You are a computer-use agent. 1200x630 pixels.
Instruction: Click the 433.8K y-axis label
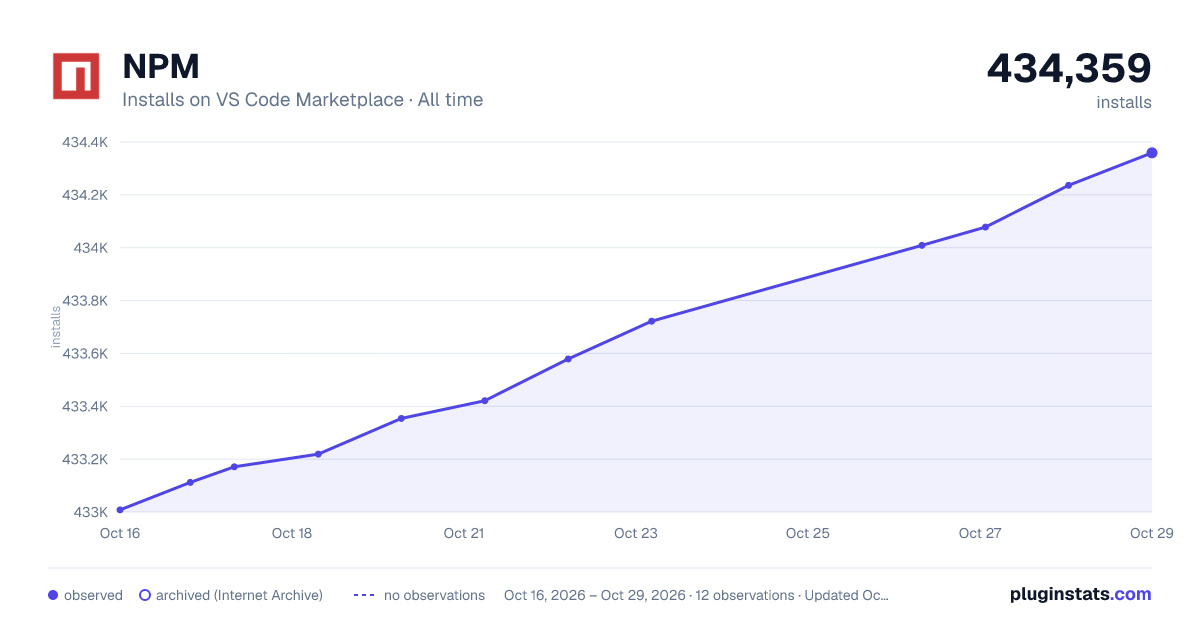(85, 300)
